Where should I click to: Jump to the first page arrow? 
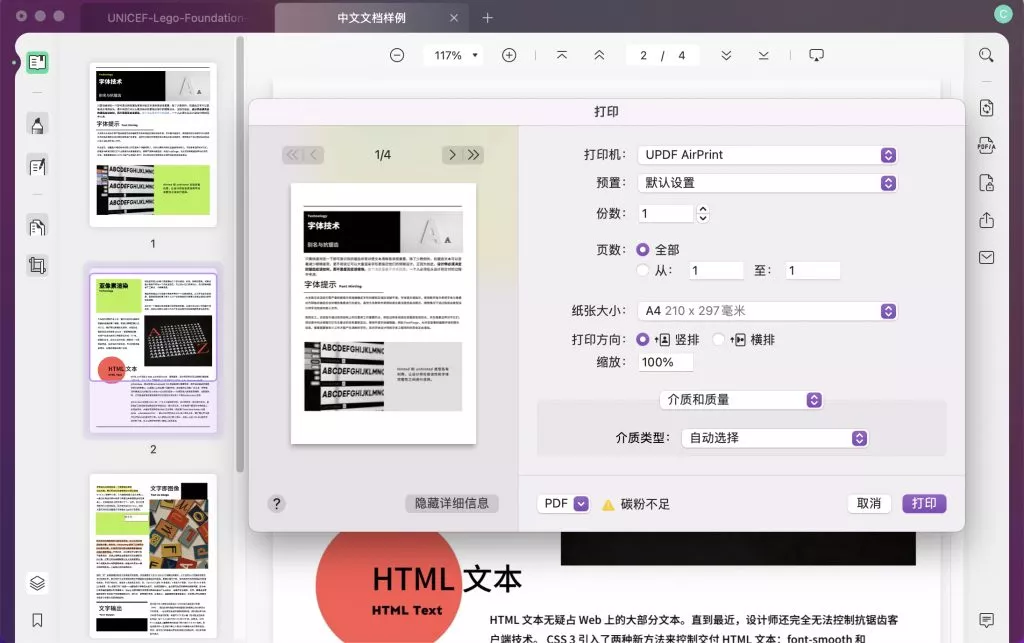562,55
